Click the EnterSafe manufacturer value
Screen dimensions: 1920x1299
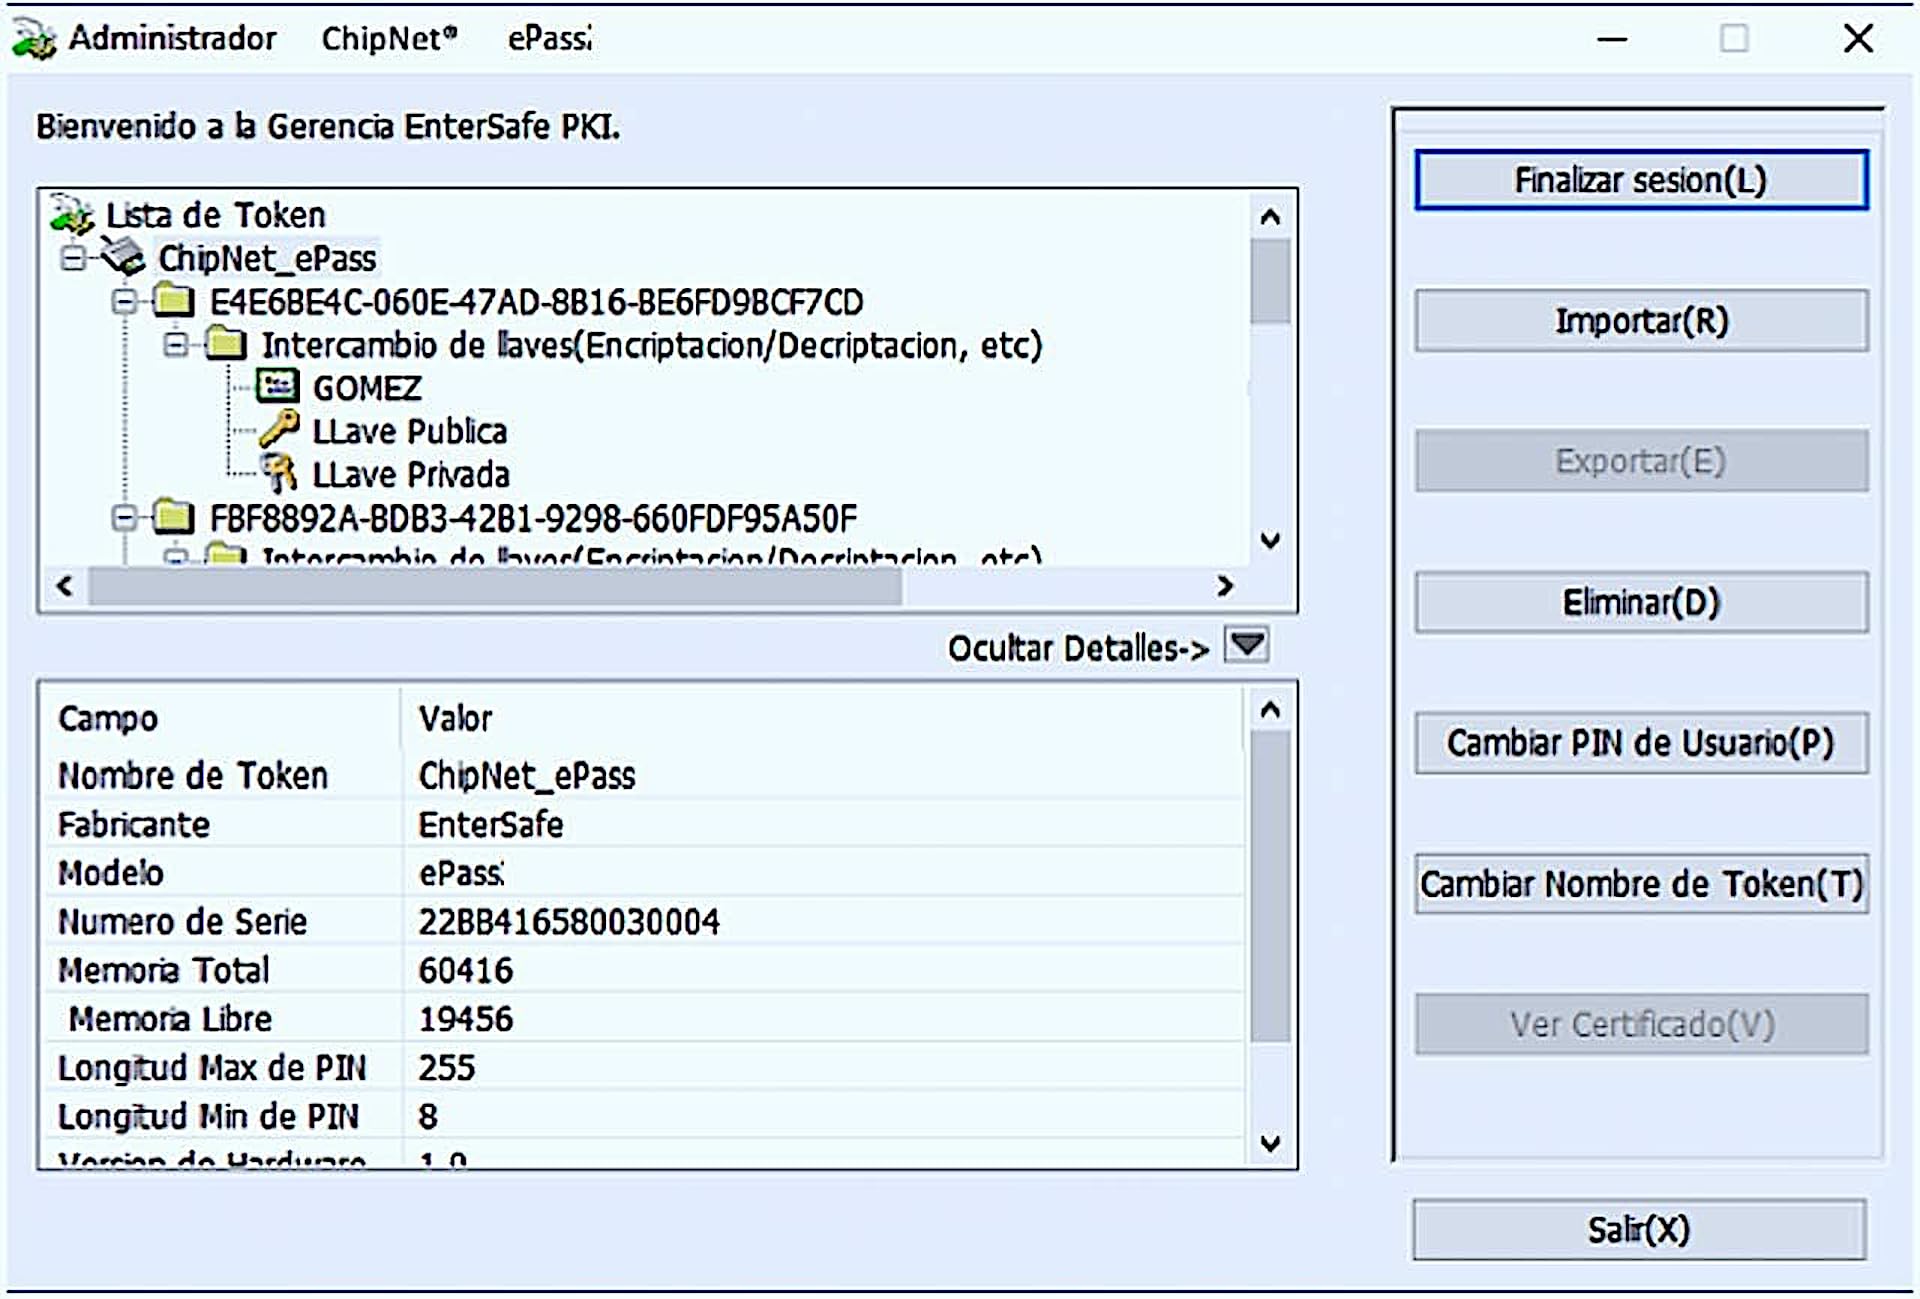coord(491,825)
